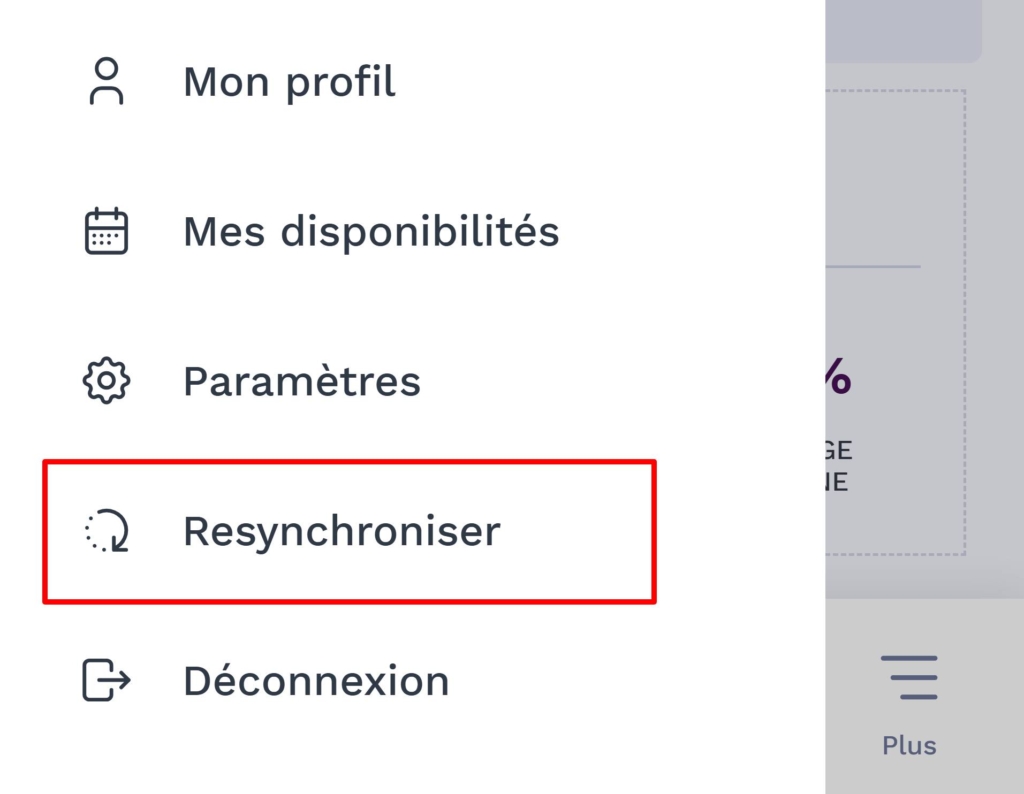Click the calendar icon beside Mes disponibilités

pyautogui.click(x=107, y=230)
